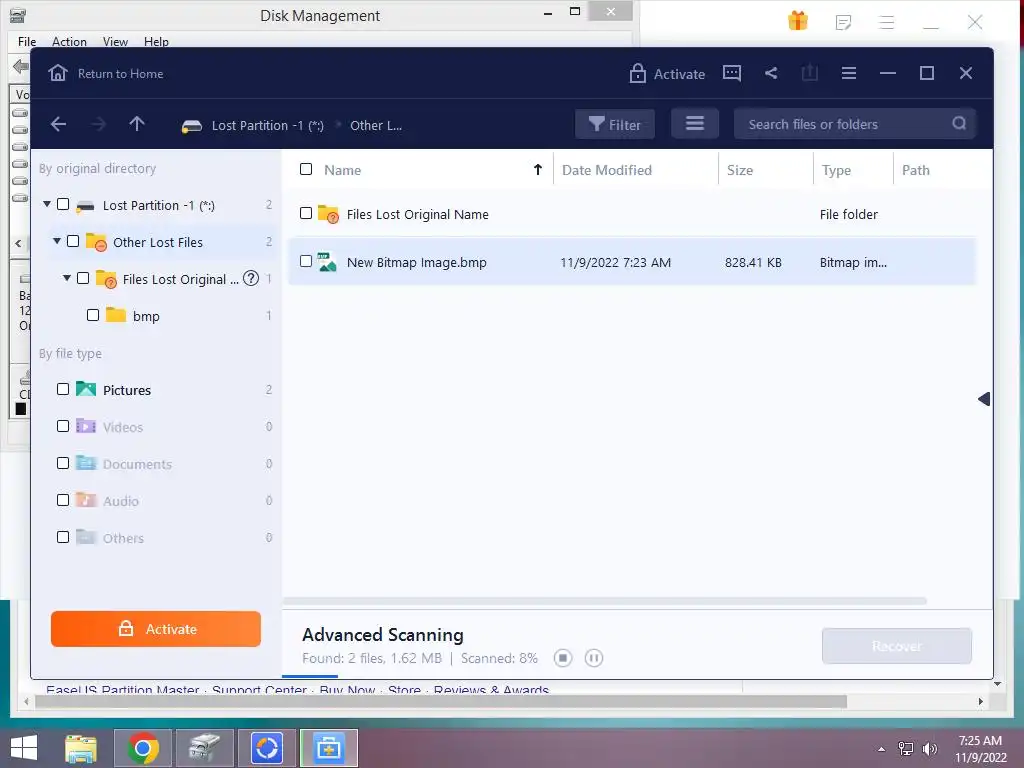Go back with the left arrow
The height and width of the screenshot is (768, 1024).
58,124
